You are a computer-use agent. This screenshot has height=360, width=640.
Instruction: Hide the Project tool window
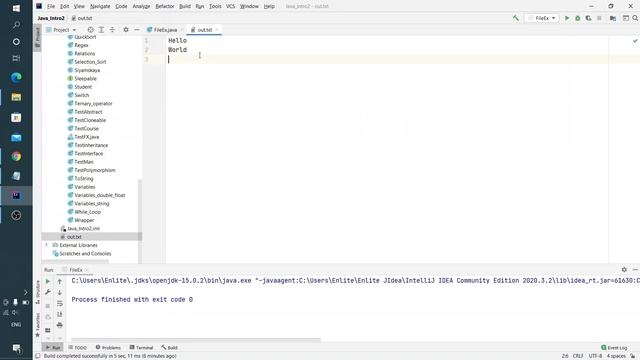click(137, 30)
